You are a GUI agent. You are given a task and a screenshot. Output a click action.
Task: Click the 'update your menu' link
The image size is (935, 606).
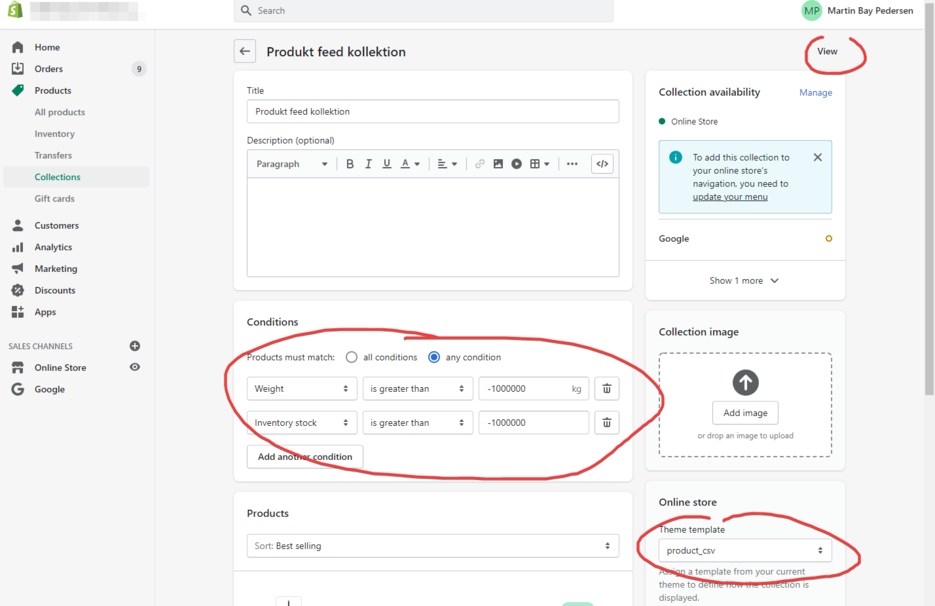pos(730,197)
